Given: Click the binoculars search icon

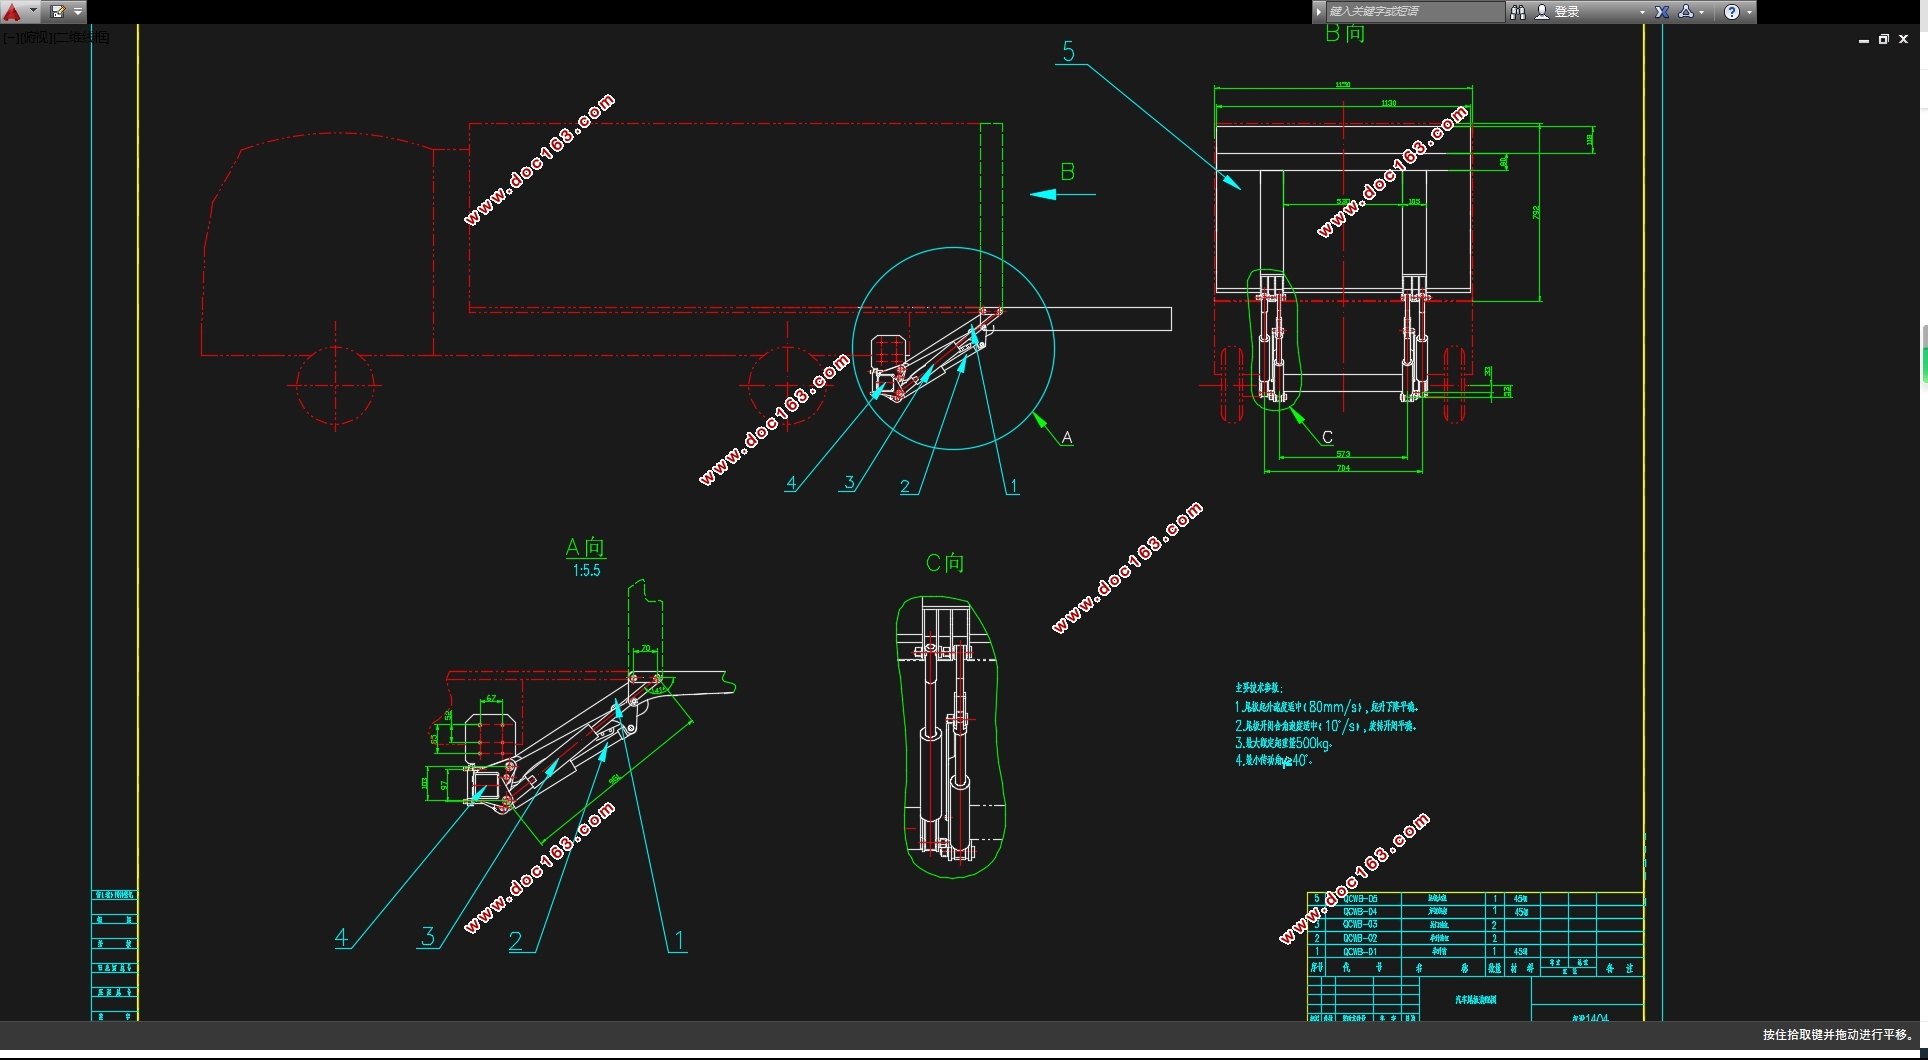Looking at the screenshot, I should pos(1518,12).
